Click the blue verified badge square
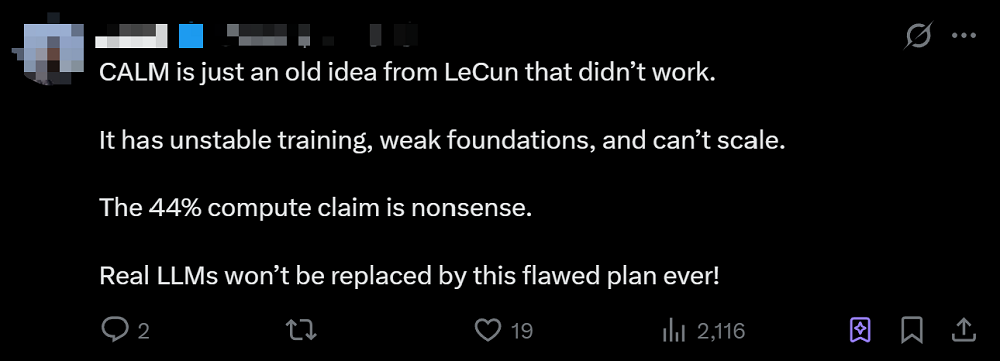The image size is (1000, 361). 191,36
